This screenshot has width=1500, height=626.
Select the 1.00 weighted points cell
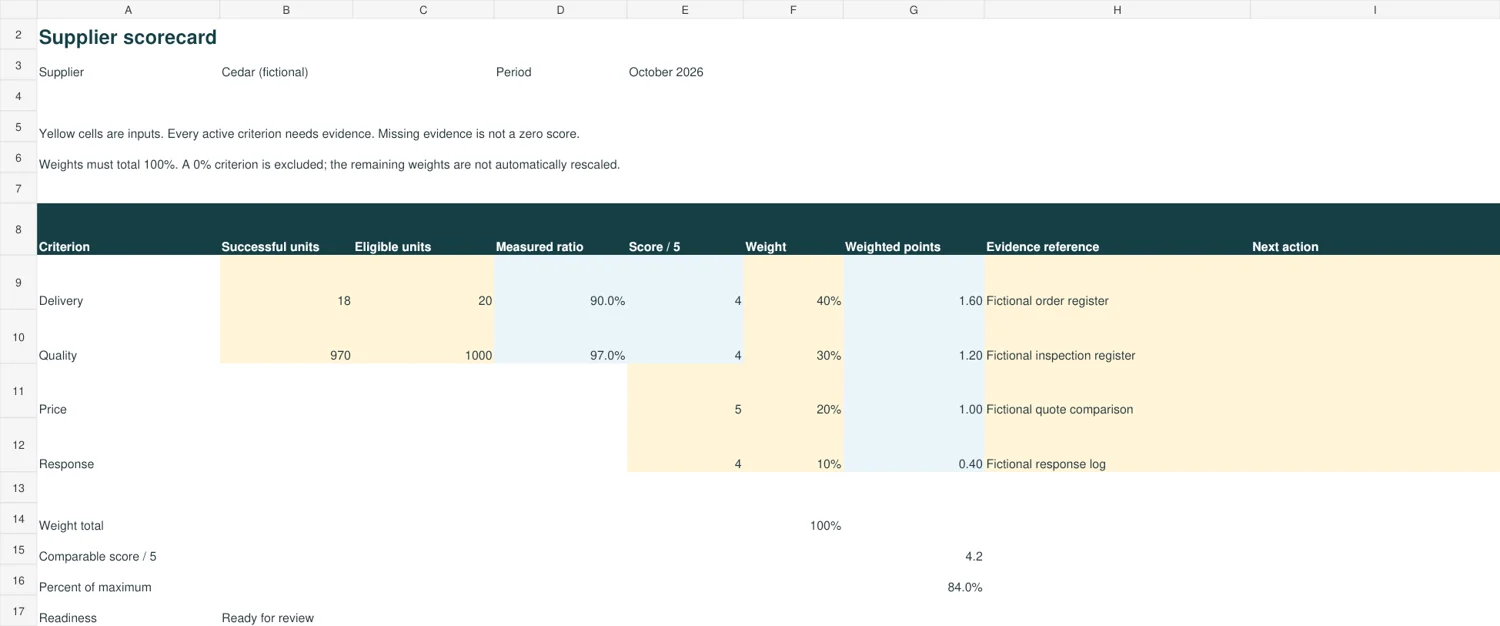[x=913, y=391]
